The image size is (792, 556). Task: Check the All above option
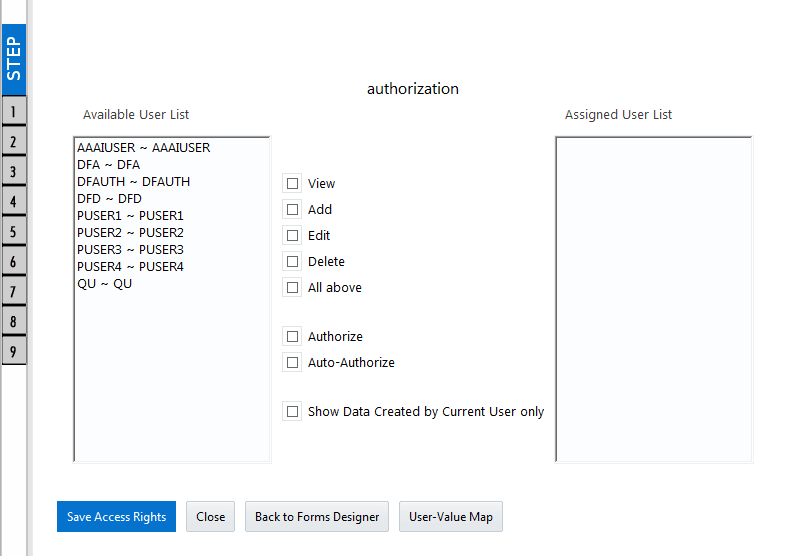(292, 288)
